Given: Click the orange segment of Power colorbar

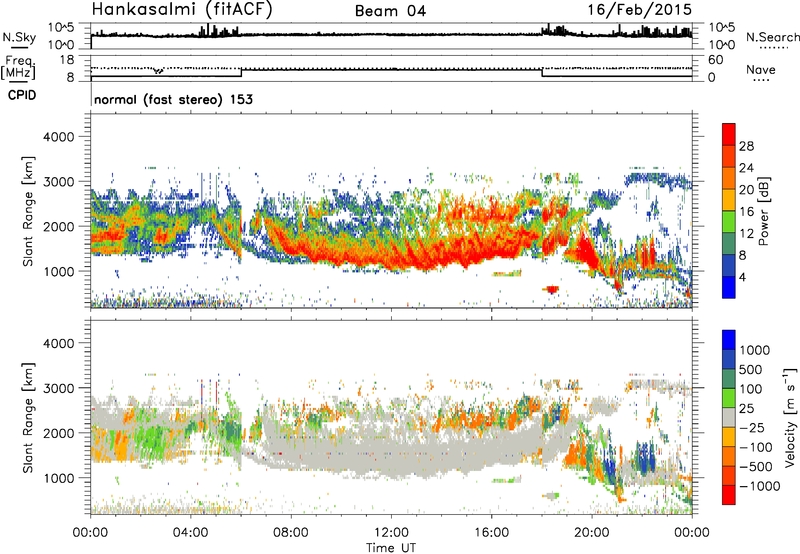Looking at the screenshot, I should tap(729, 178).
